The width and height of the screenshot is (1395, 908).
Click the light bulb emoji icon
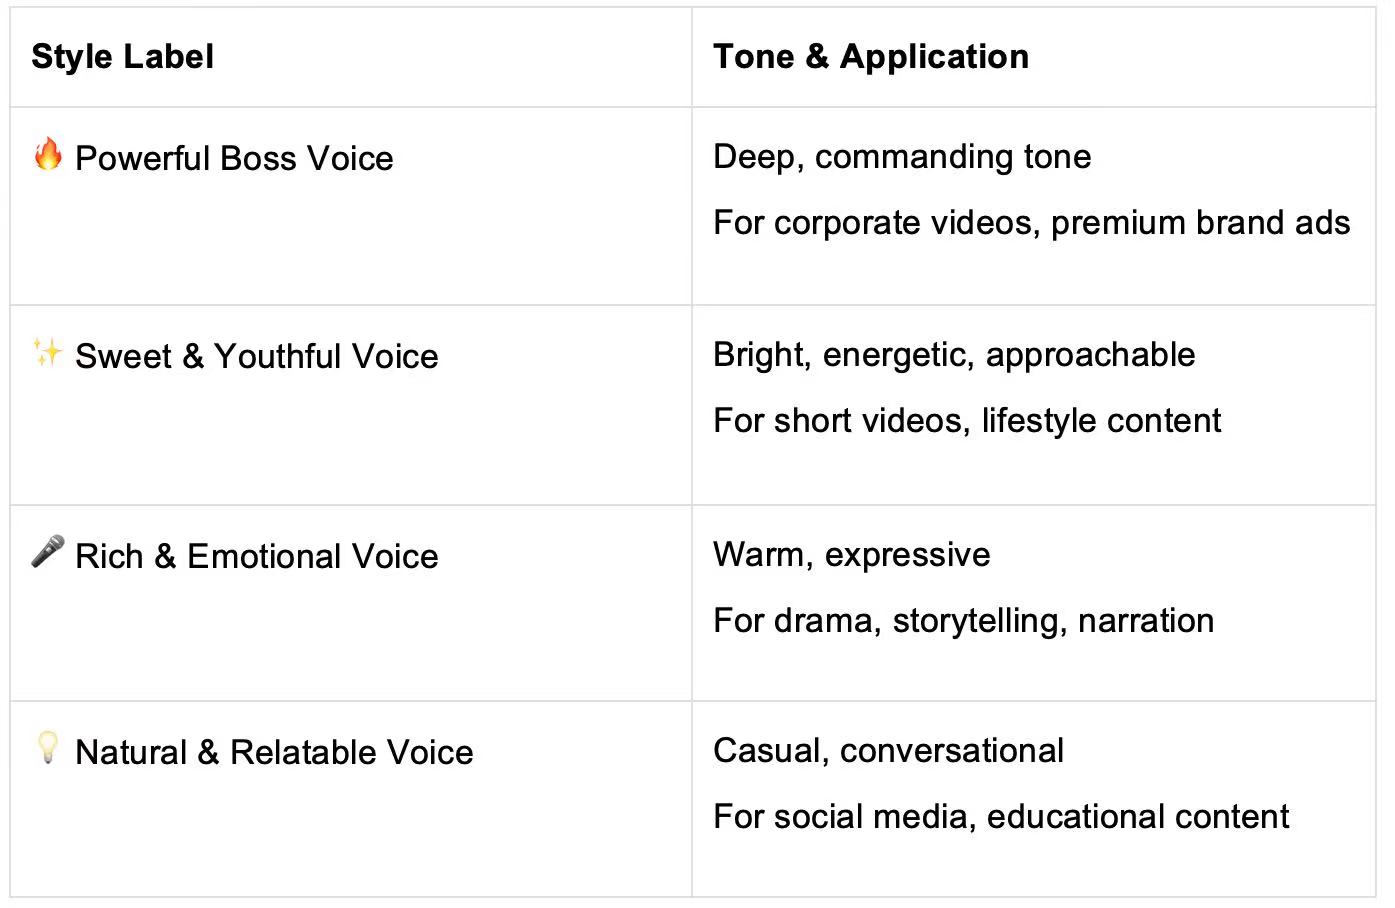tap(47, 748)
